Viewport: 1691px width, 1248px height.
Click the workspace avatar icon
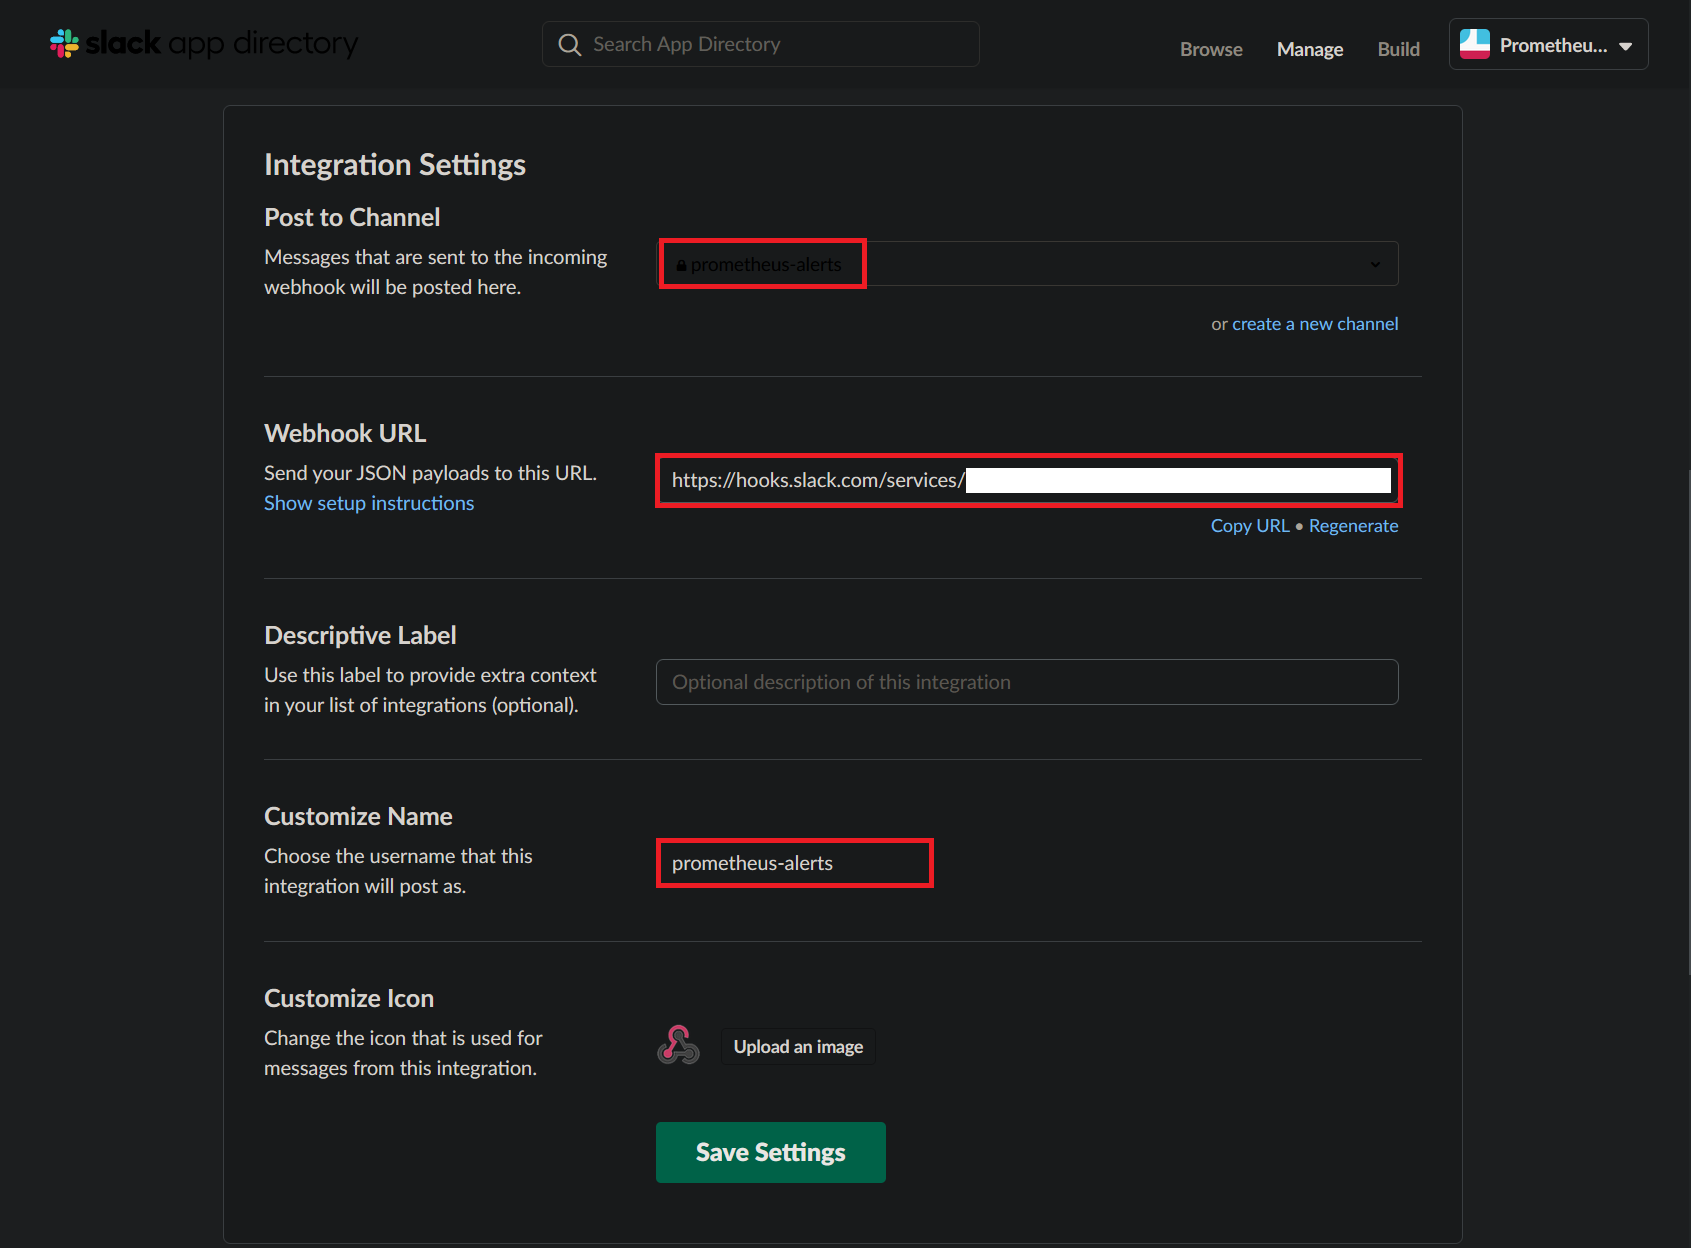pyautogui.click(x=1475, y=44)
